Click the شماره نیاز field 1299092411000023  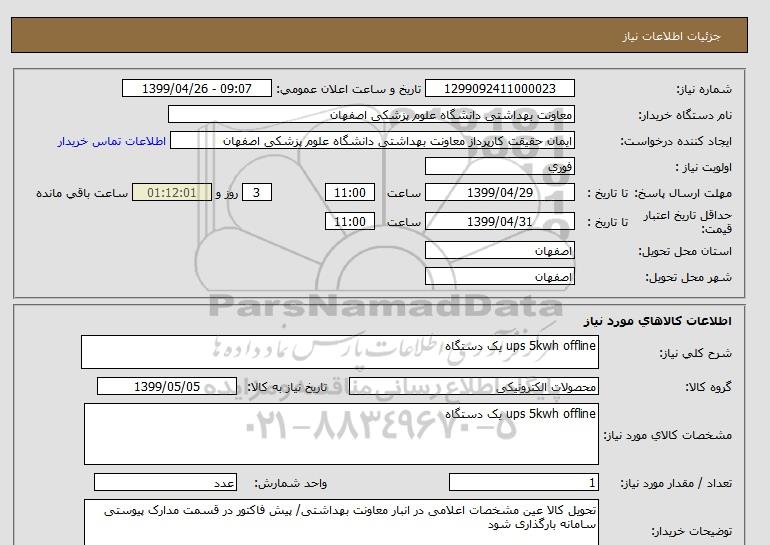(499, 88)
